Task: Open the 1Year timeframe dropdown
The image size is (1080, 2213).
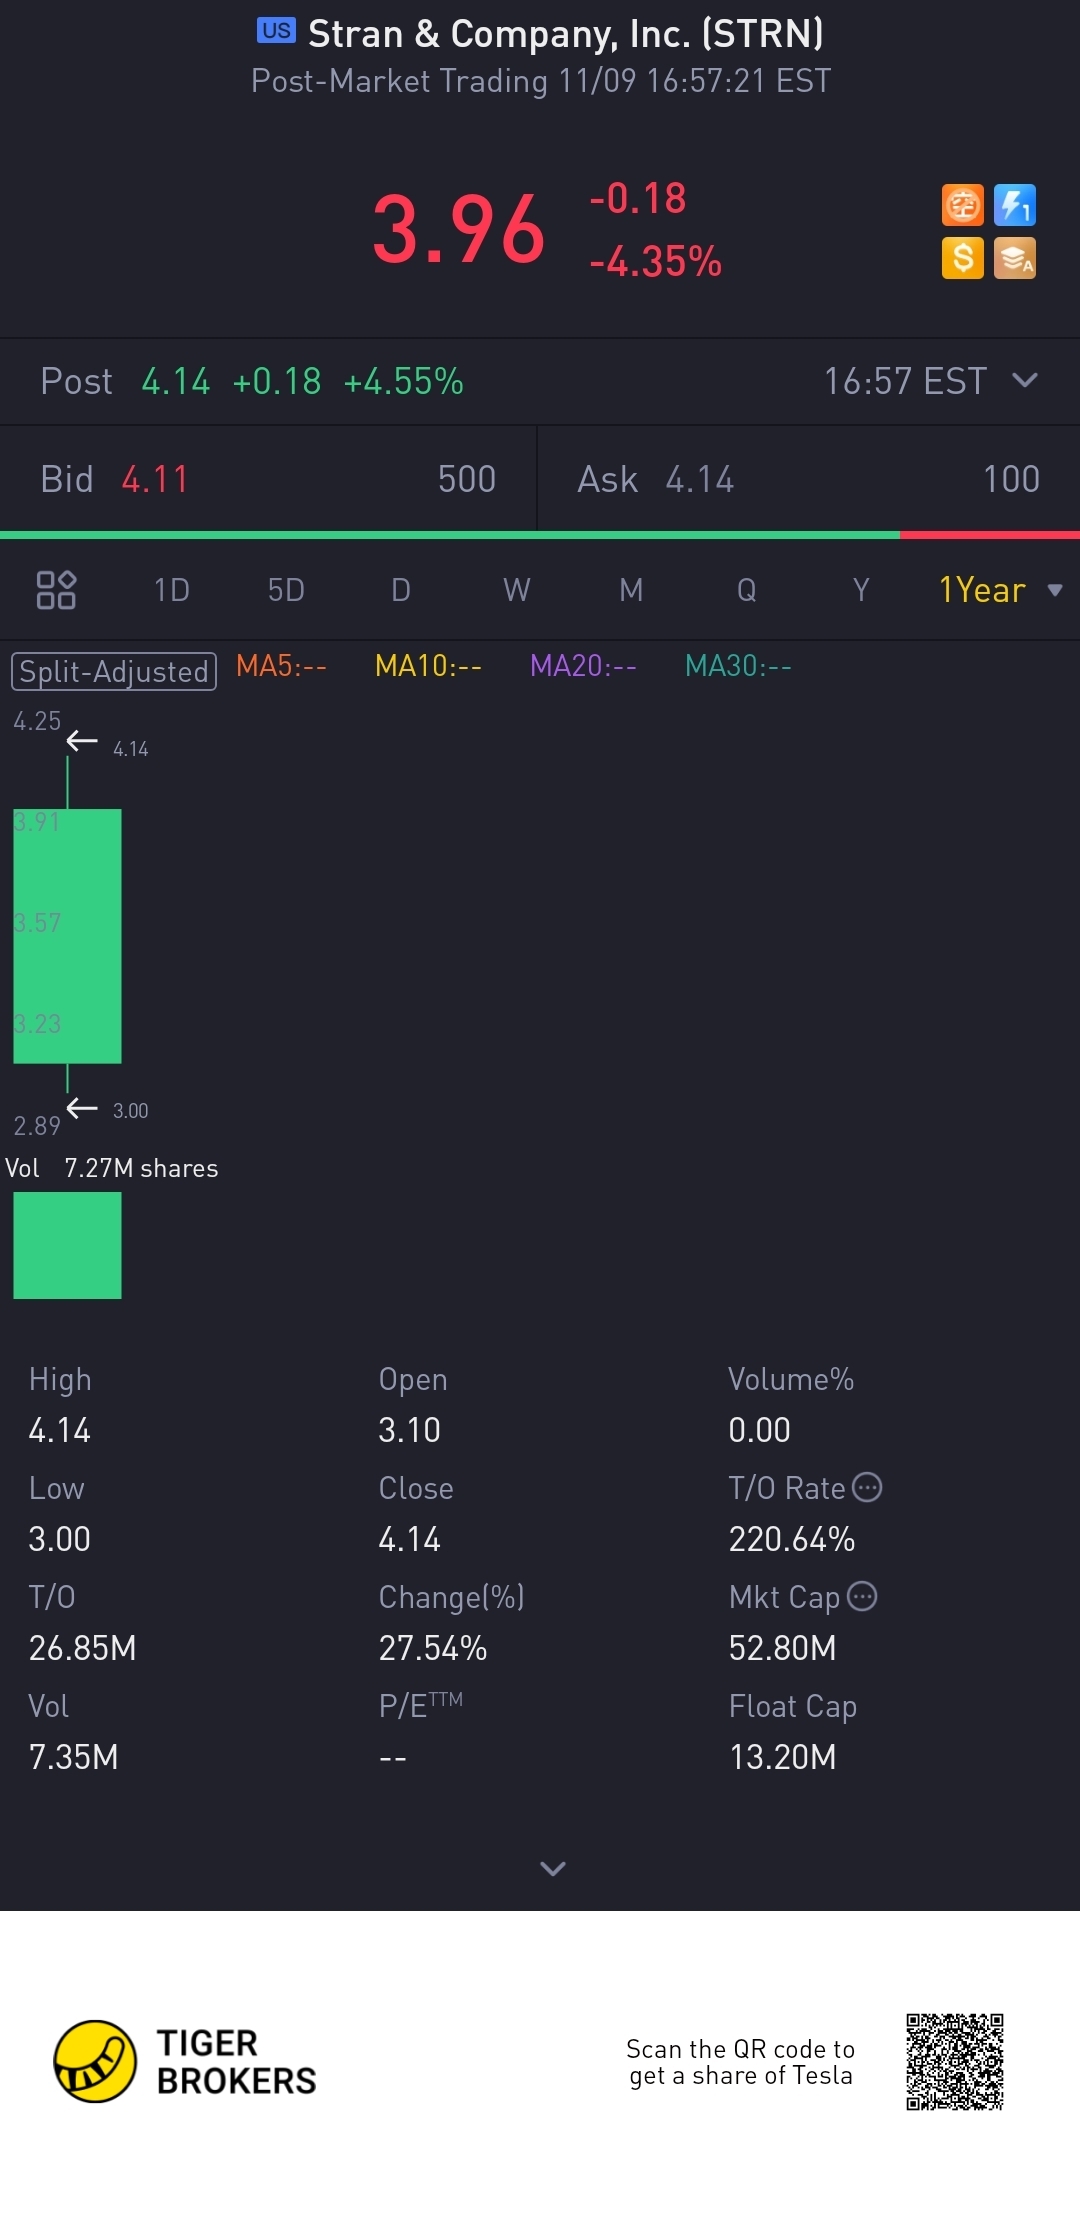Action: pos(998,590)
